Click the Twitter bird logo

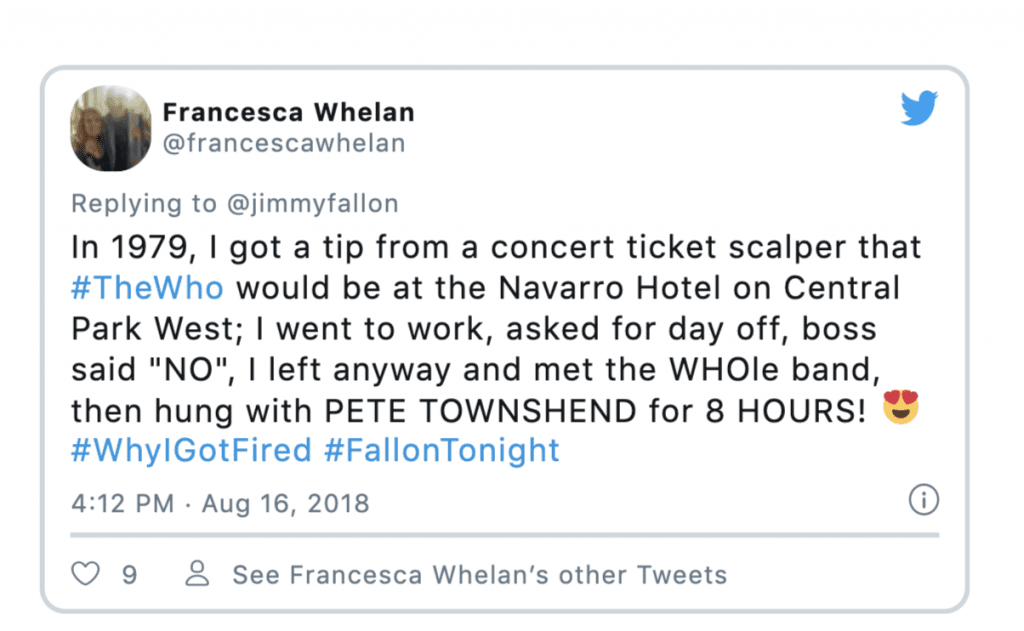point(920,108)
